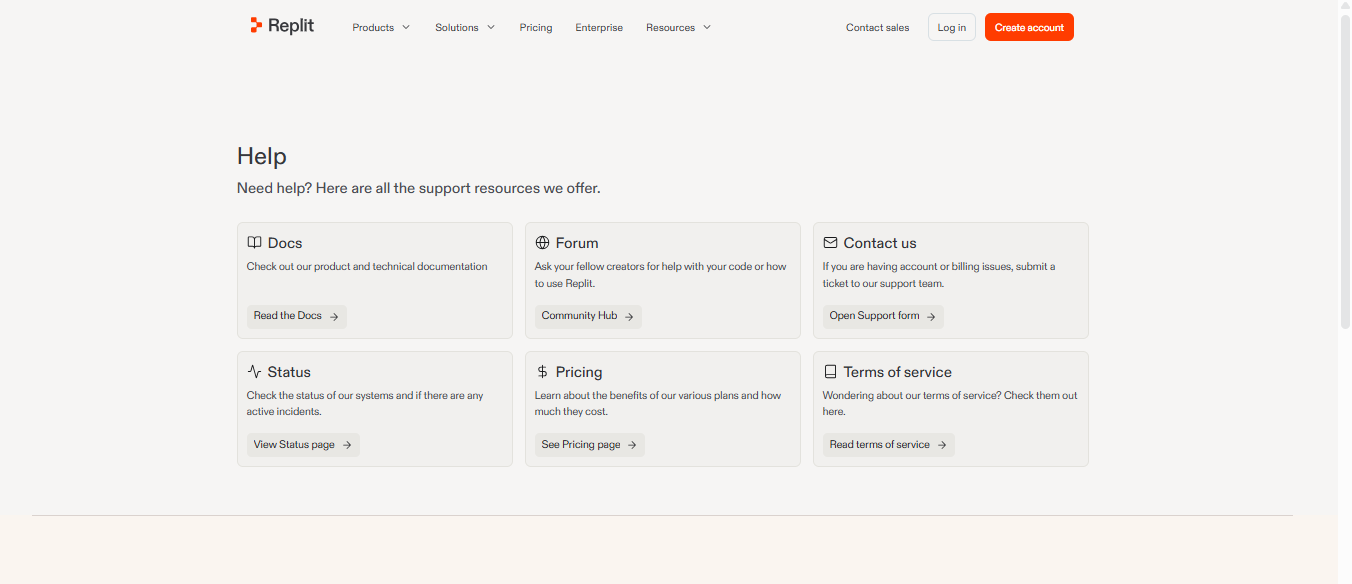Click 'Wondering about our terms of service' text
1352x584 pixels.
(x=950, y=404)
